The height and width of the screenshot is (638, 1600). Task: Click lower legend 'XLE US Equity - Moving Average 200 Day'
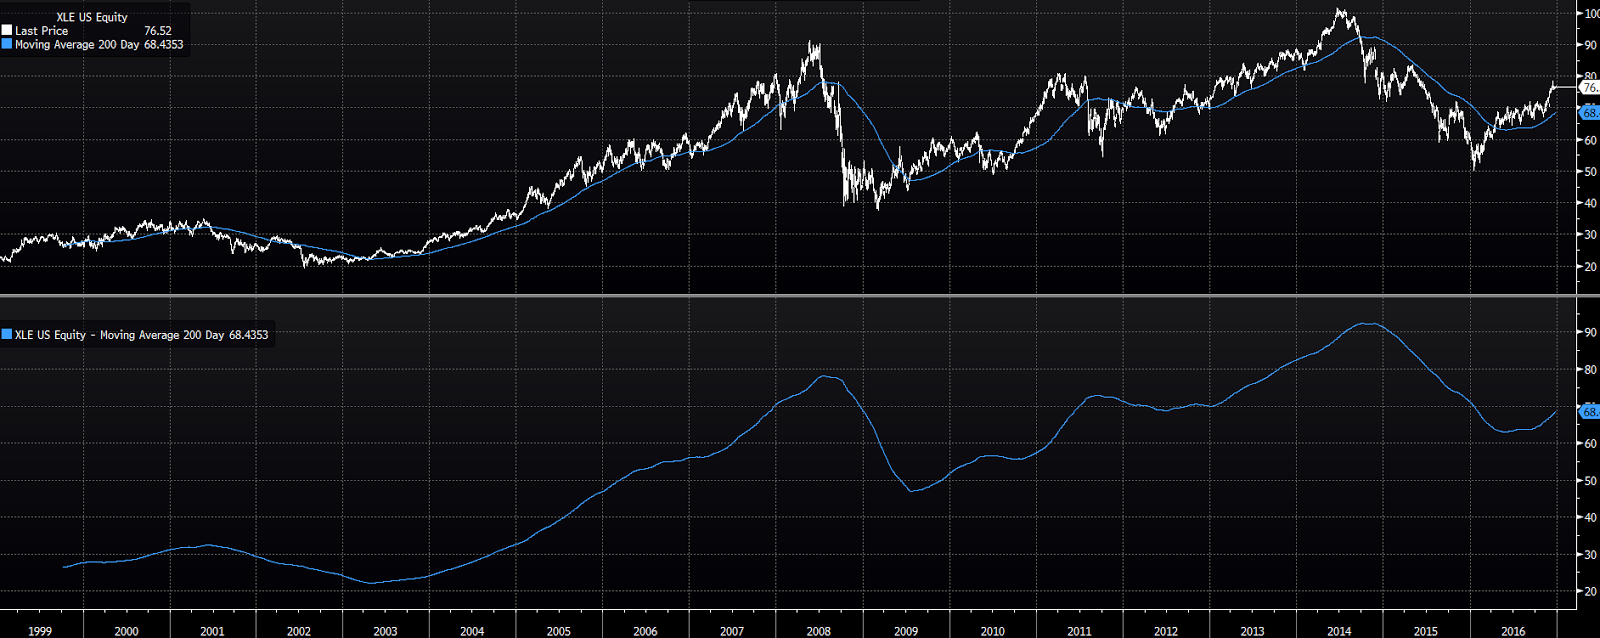pos(120,335)
